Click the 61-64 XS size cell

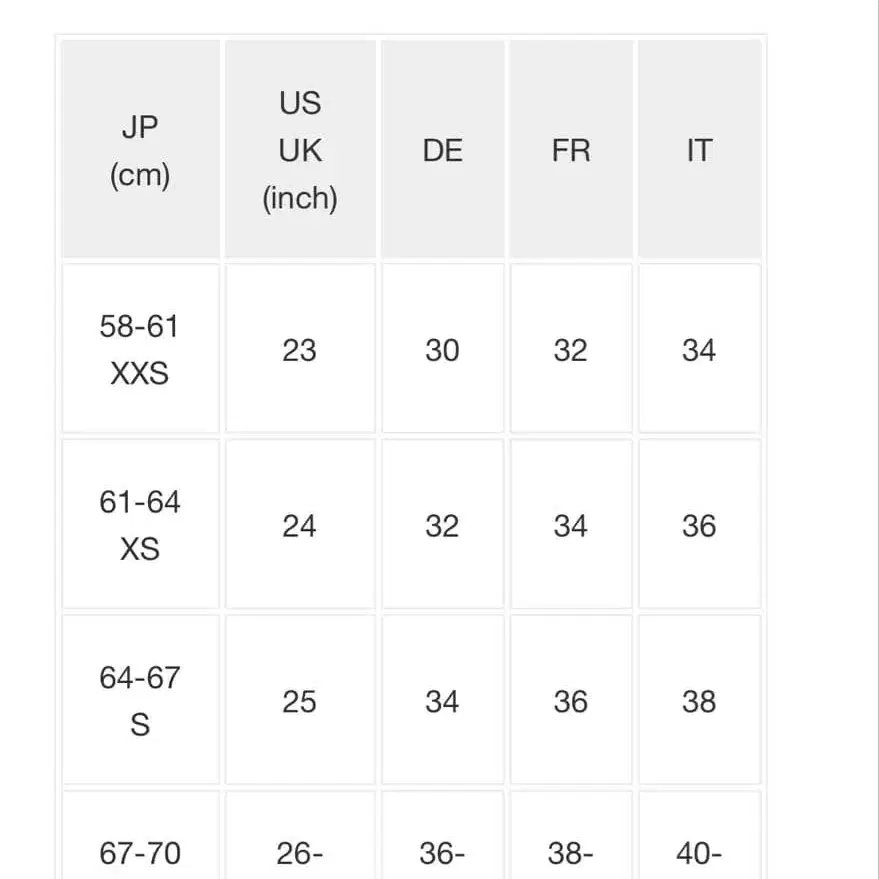[x=140, y=525]
